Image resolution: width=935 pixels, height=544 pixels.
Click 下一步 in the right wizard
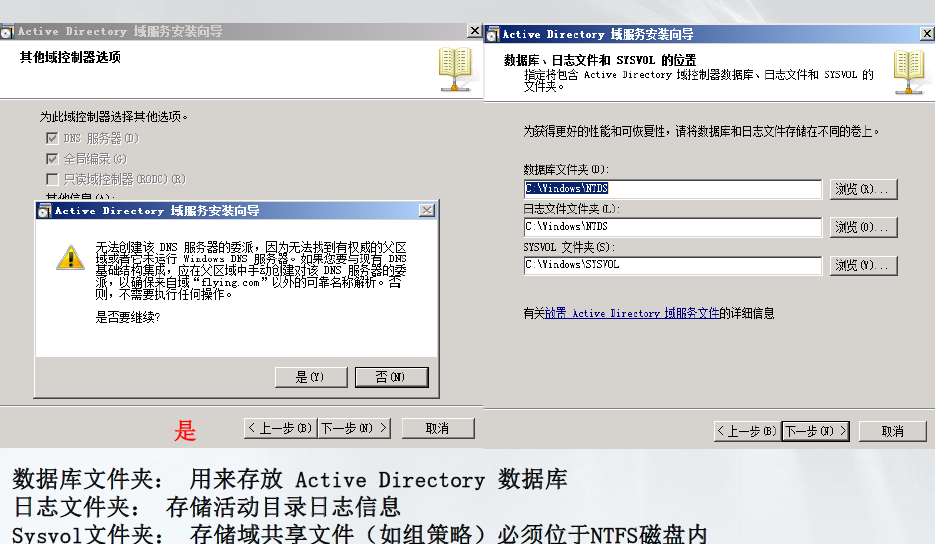point(816,431)
